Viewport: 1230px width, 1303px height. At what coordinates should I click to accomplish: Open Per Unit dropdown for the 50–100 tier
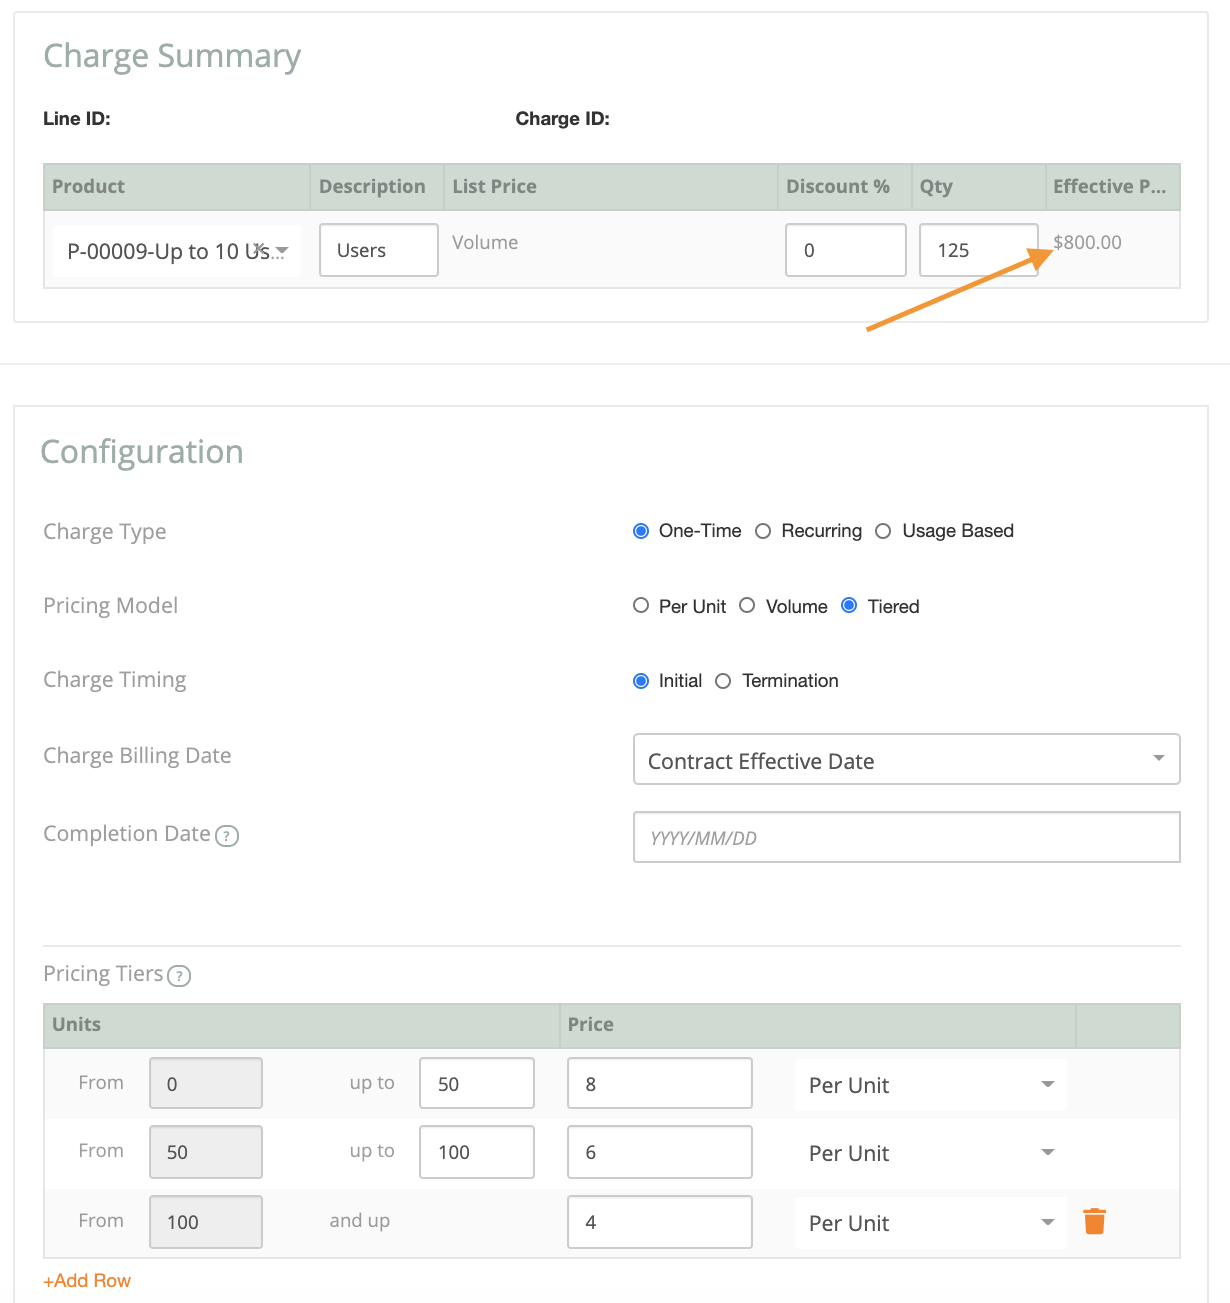pyautogui.click(x=931, y=1153)
